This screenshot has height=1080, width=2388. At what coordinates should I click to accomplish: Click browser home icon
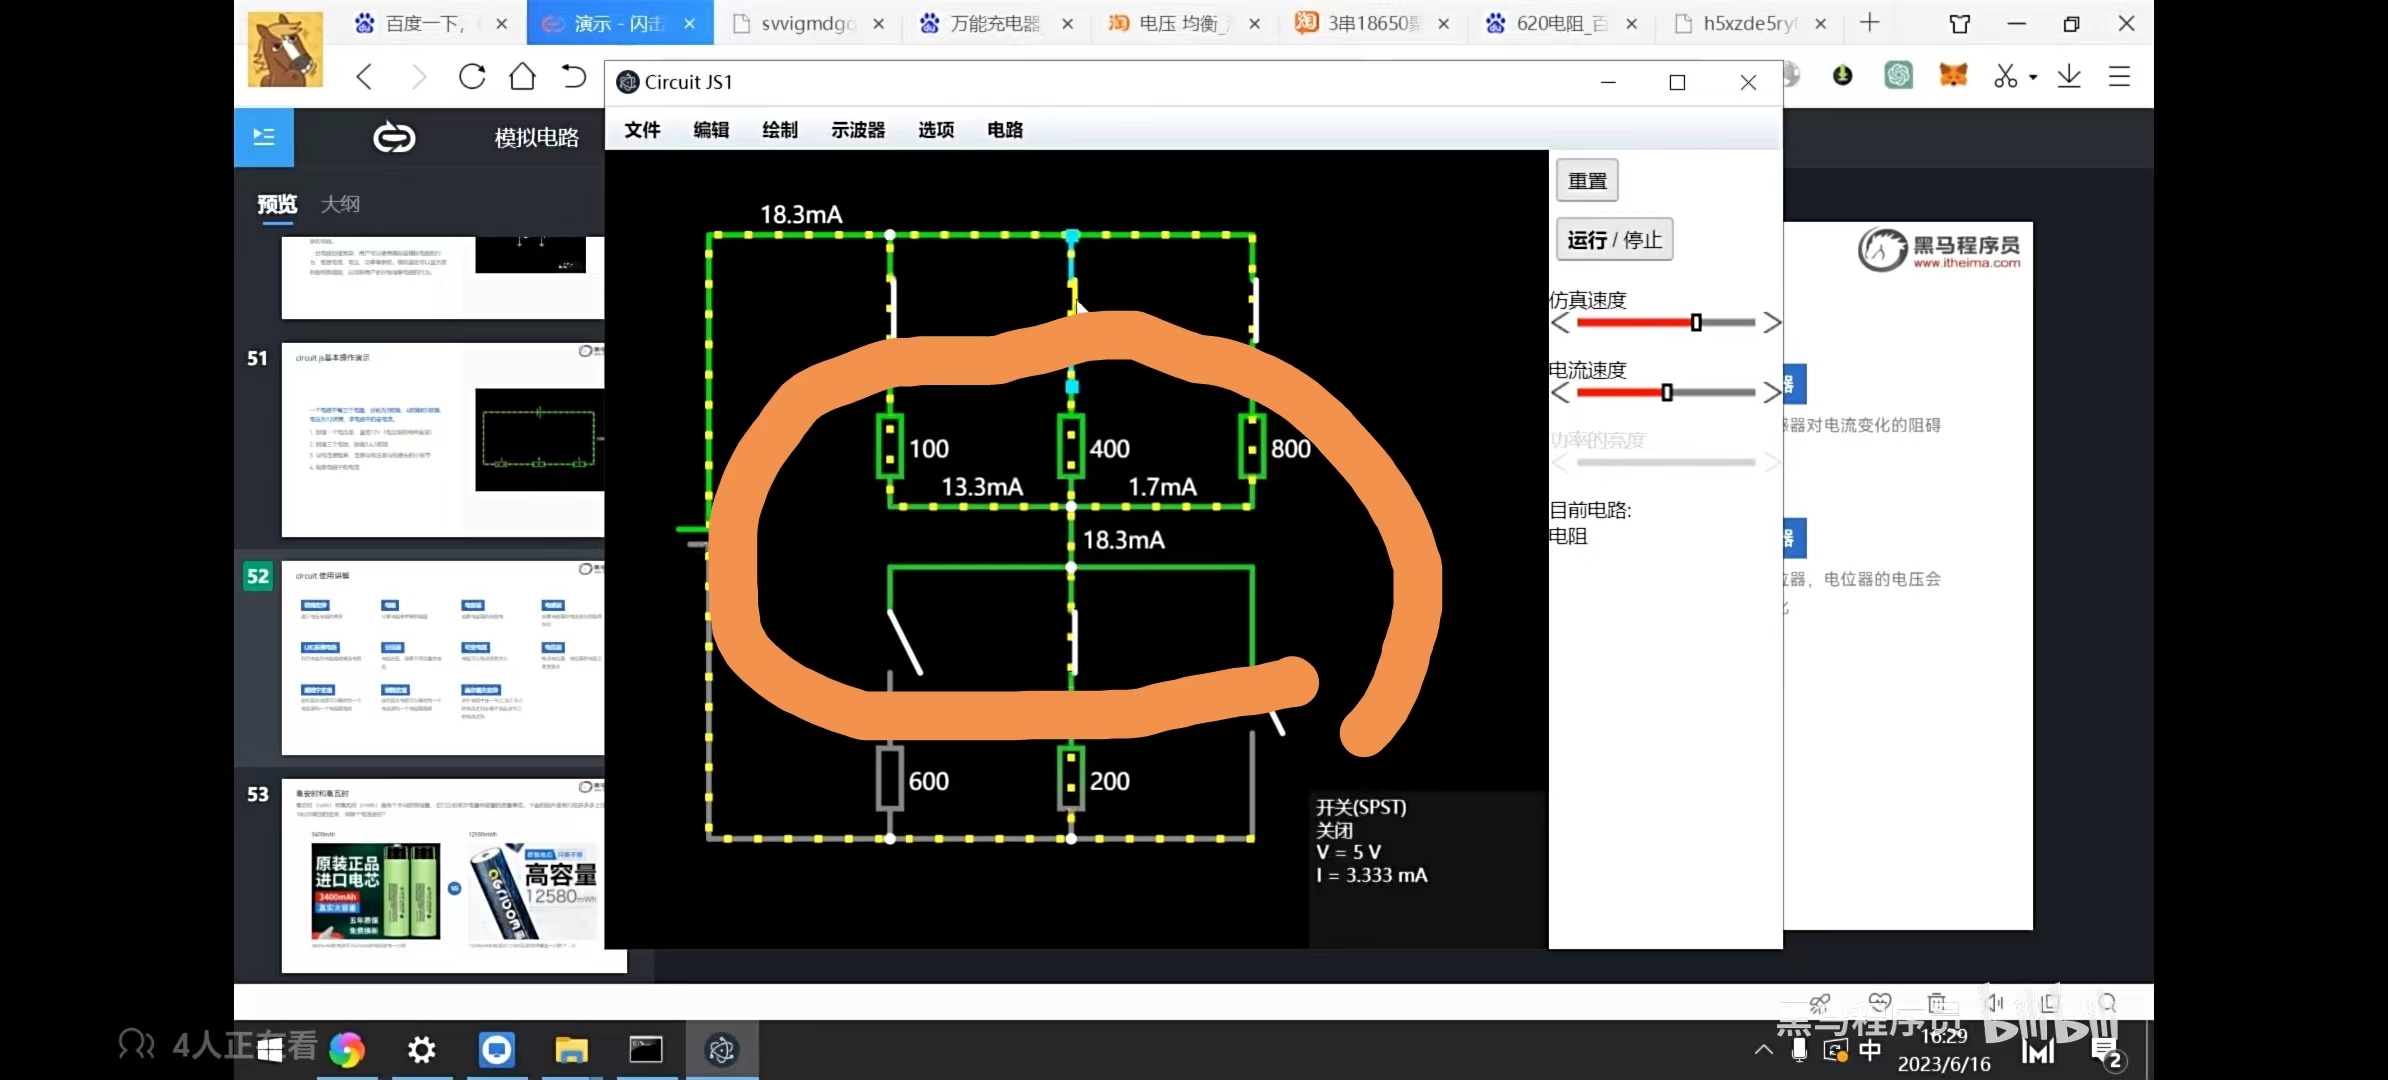click(522, 77)
